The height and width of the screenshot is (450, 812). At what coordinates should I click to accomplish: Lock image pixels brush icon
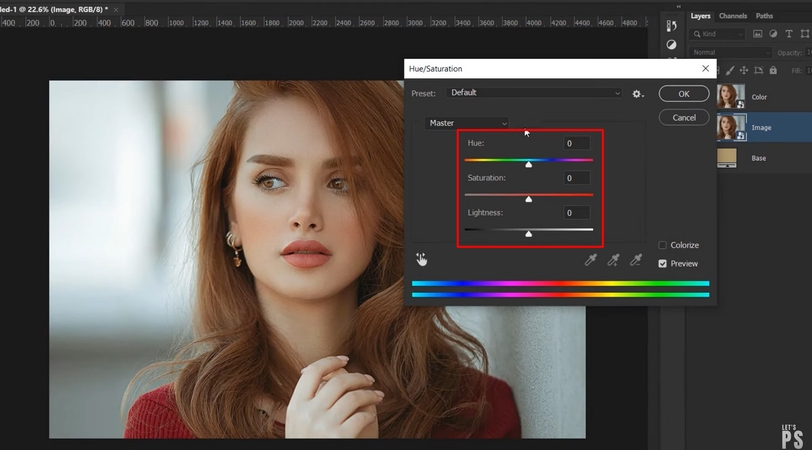(x=730, y=70)
